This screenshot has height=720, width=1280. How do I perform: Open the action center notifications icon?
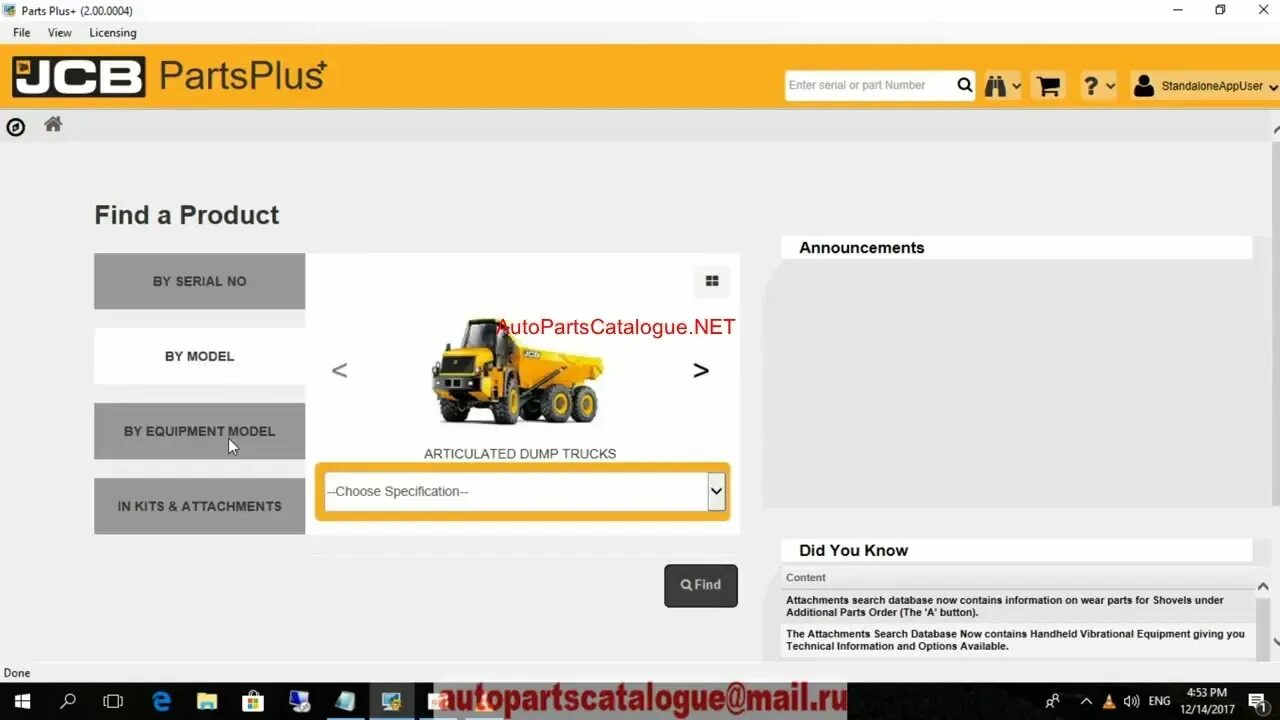tap(1258, 701)
